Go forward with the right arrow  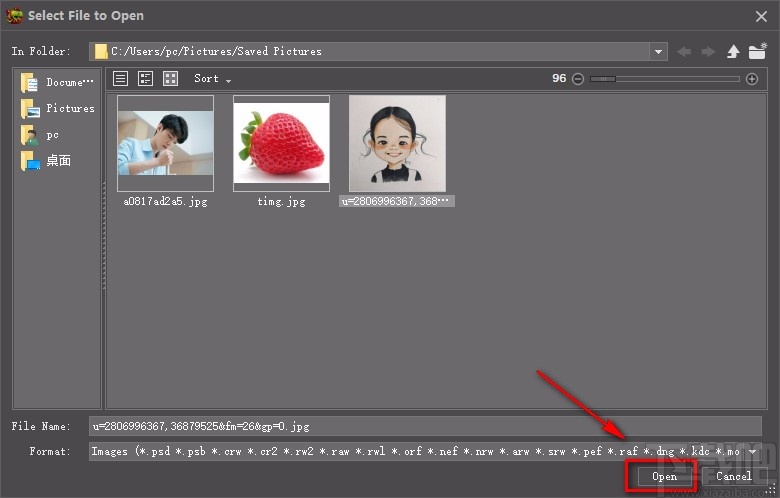[x=708, y=51]
